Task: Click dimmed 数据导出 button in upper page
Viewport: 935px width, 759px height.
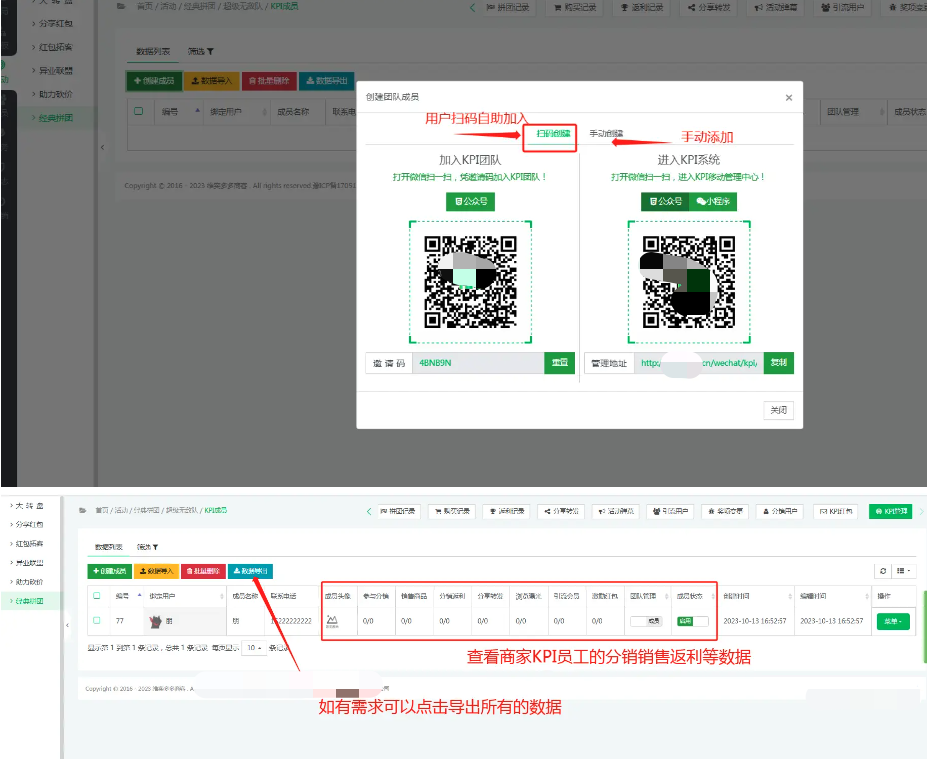Action: 327,80
